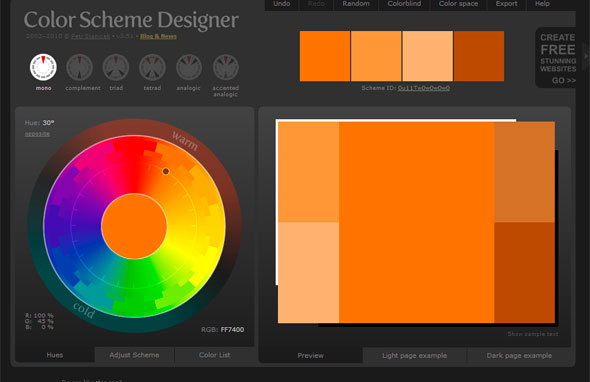This screenshot has height=382, width=590.
Task: Open the Help menu
Action: coord(542,4)
